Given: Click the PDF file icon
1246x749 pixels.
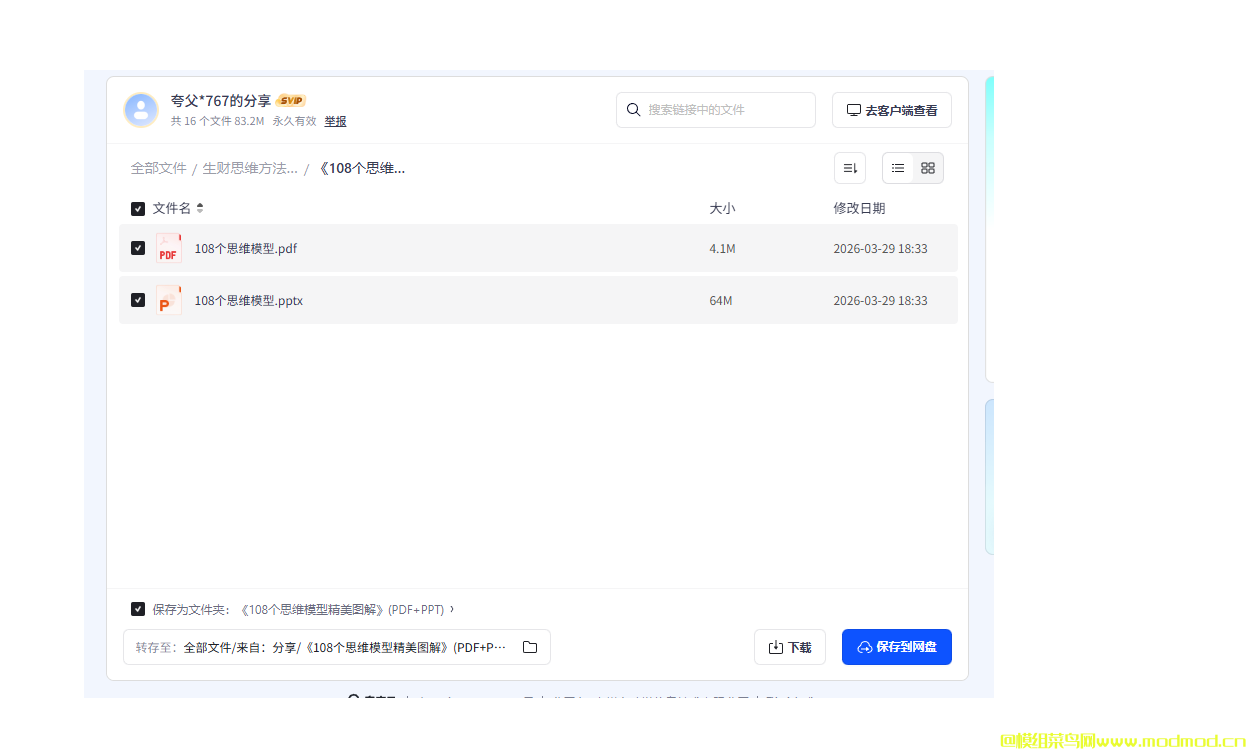Looking at the screenshot, I should [x=168, y=249].
